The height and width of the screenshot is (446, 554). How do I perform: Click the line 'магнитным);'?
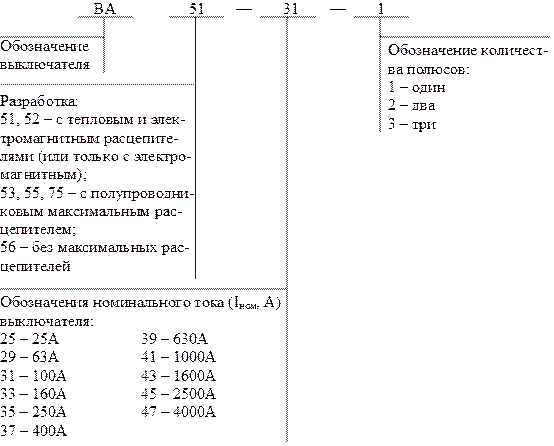(x=43, y=175)
